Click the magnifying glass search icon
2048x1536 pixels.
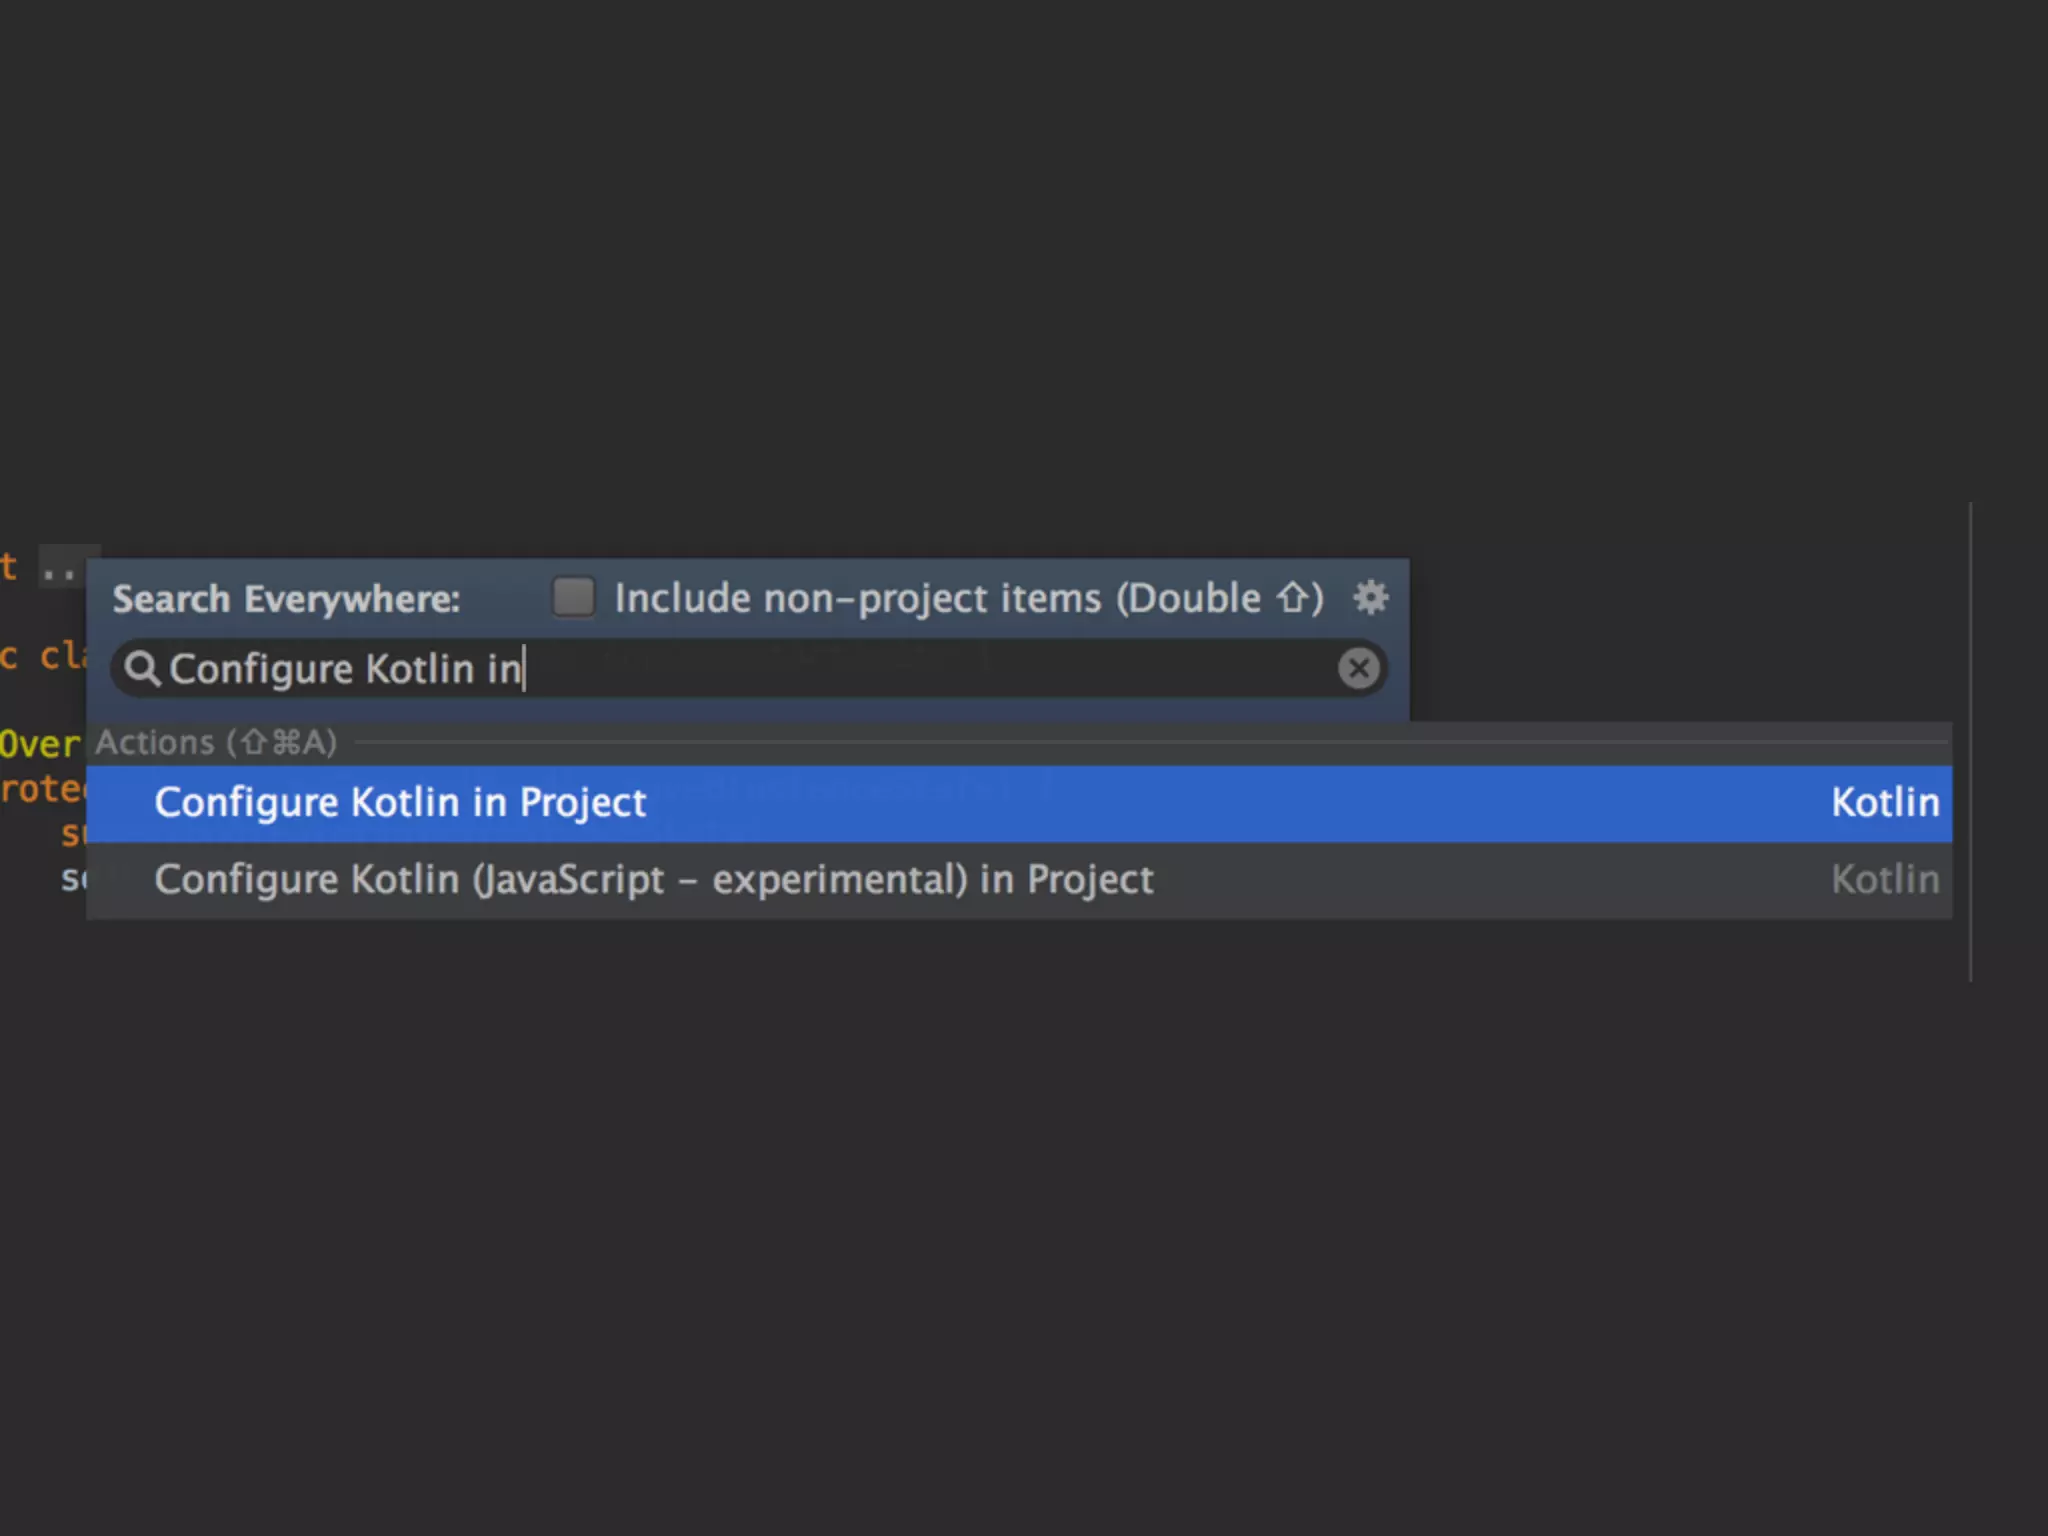coord(142,668)
